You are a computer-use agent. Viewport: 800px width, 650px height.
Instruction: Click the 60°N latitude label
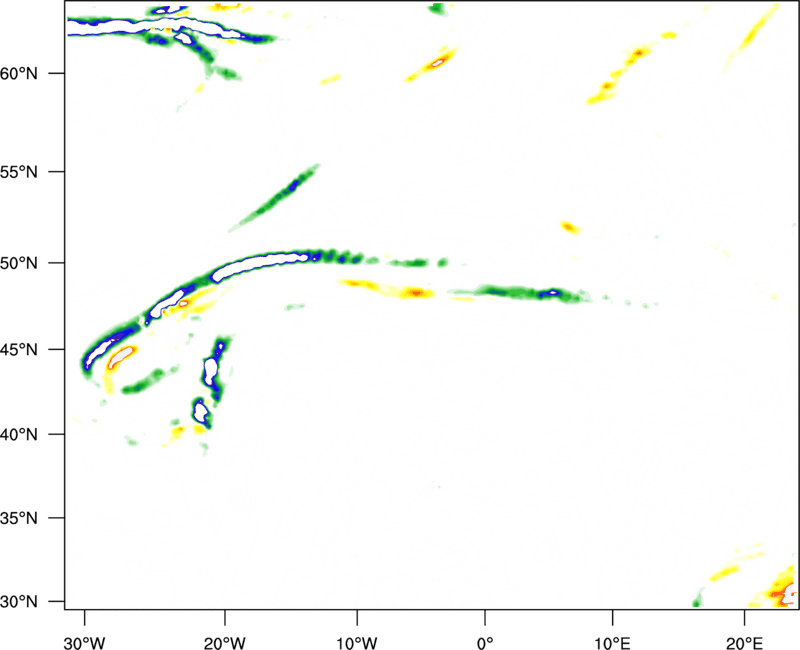click(x=19, y=73)
